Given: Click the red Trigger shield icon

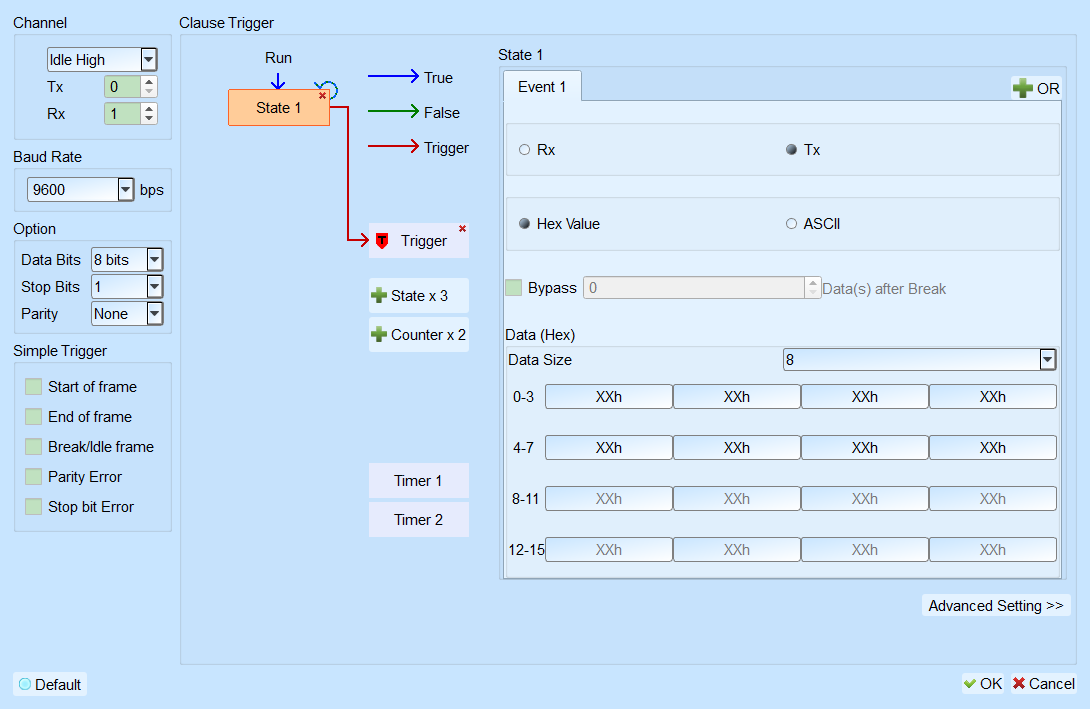Looking at the screenshot, I should [382, 241].
